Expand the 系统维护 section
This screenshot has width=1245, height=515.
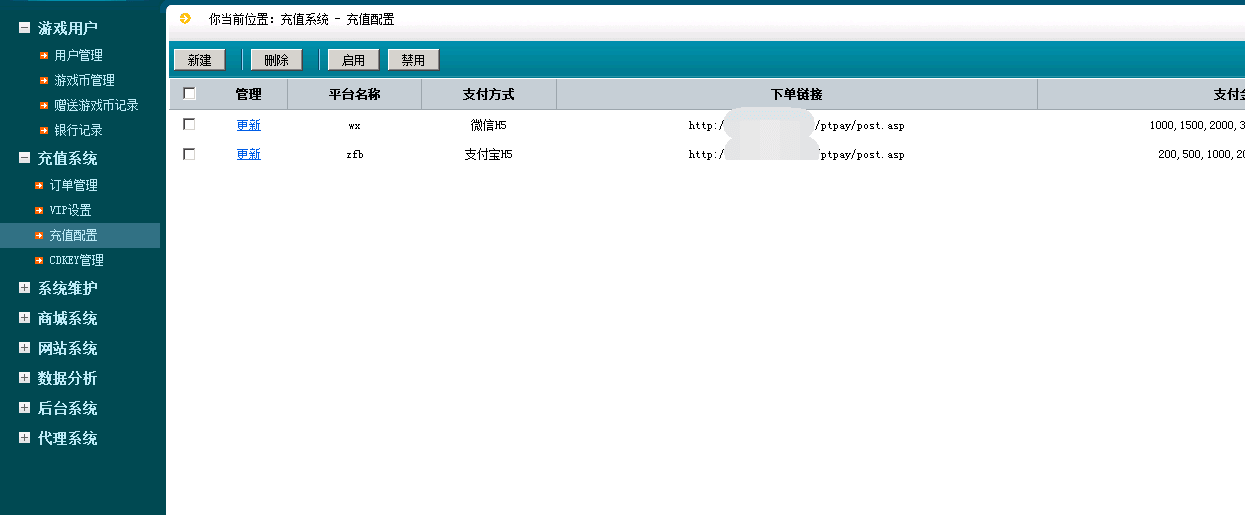(x=25, y=288)
